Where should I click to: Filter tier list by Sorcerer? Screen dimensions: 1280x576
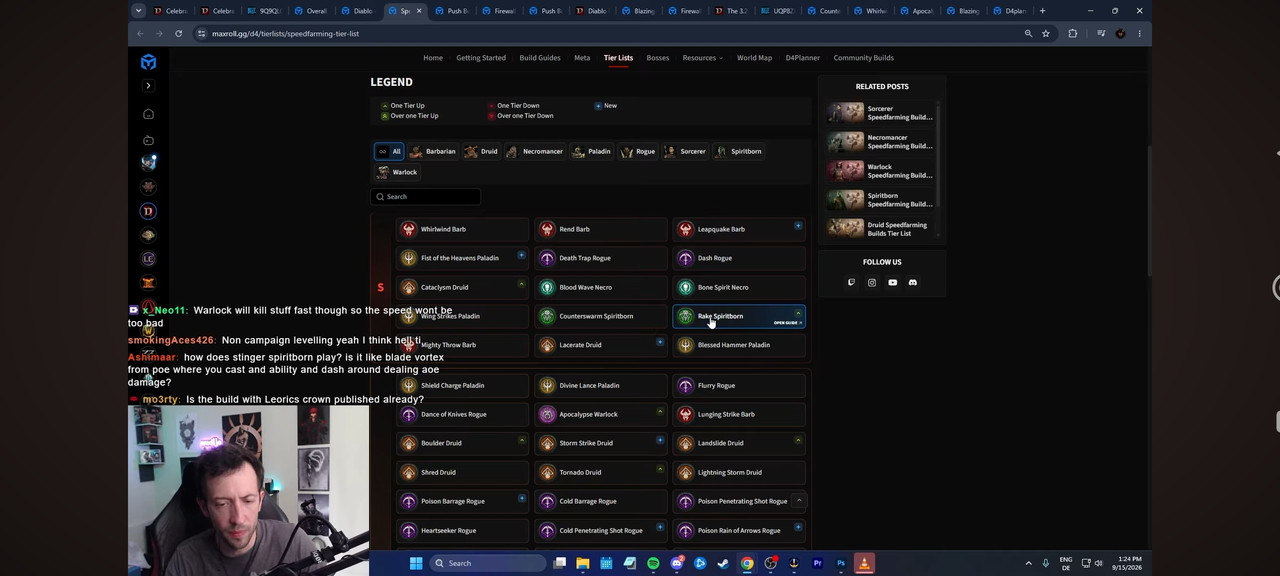pyautogui.click(x=685, y=151)
